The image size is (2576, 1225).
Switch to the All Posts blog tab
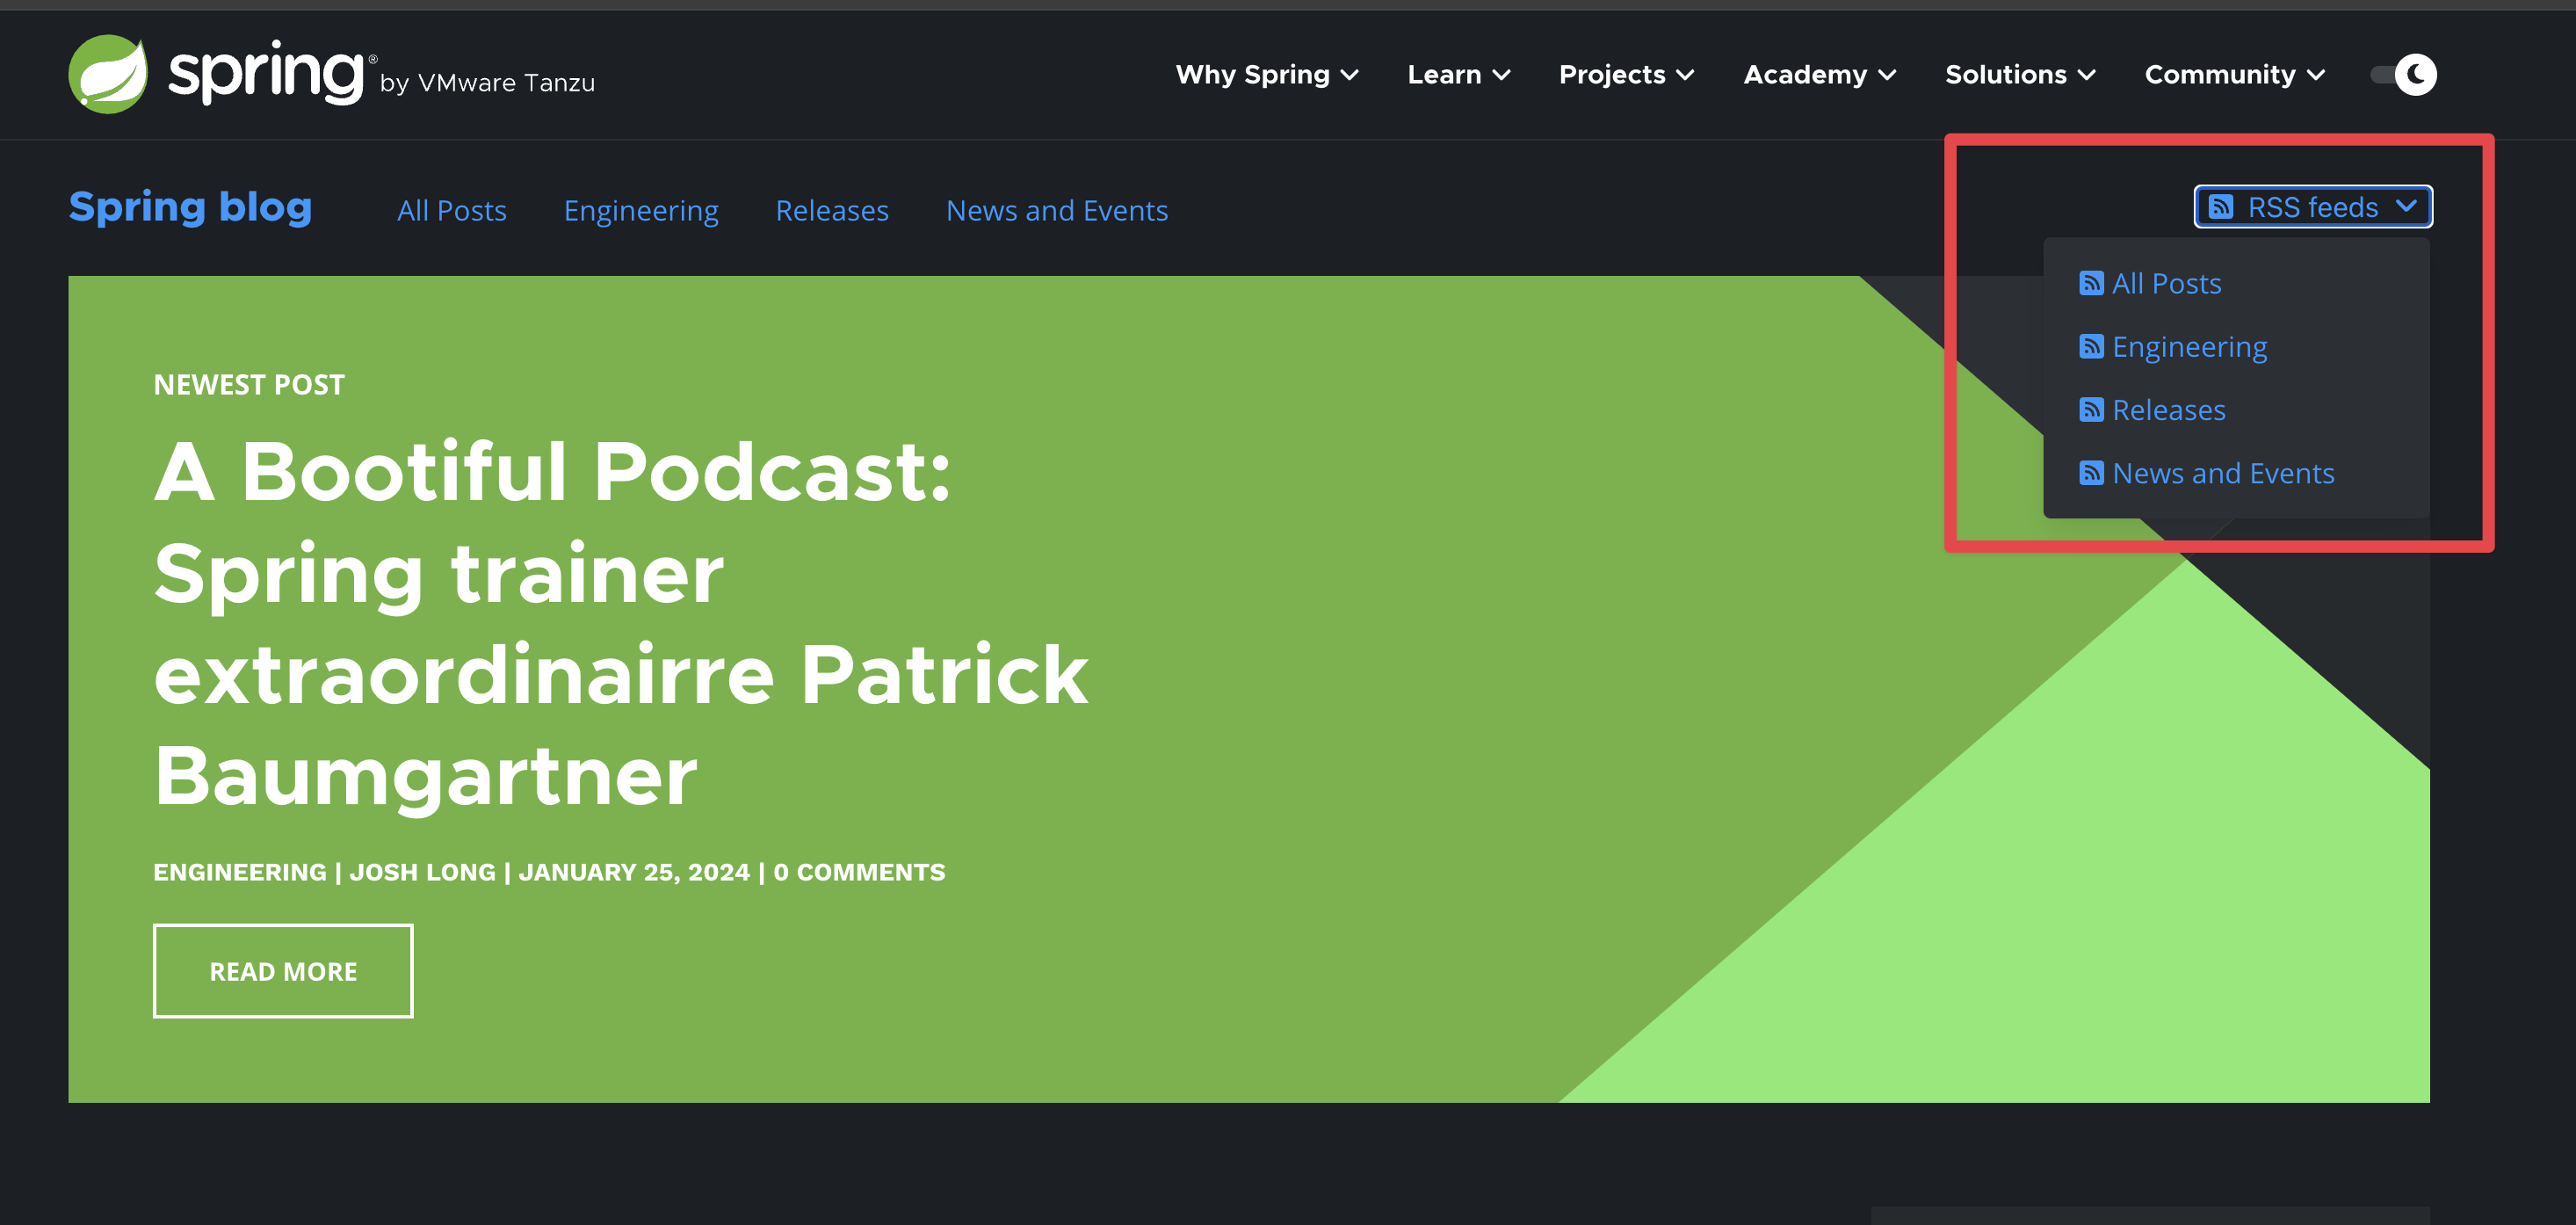tap(452, 211)
